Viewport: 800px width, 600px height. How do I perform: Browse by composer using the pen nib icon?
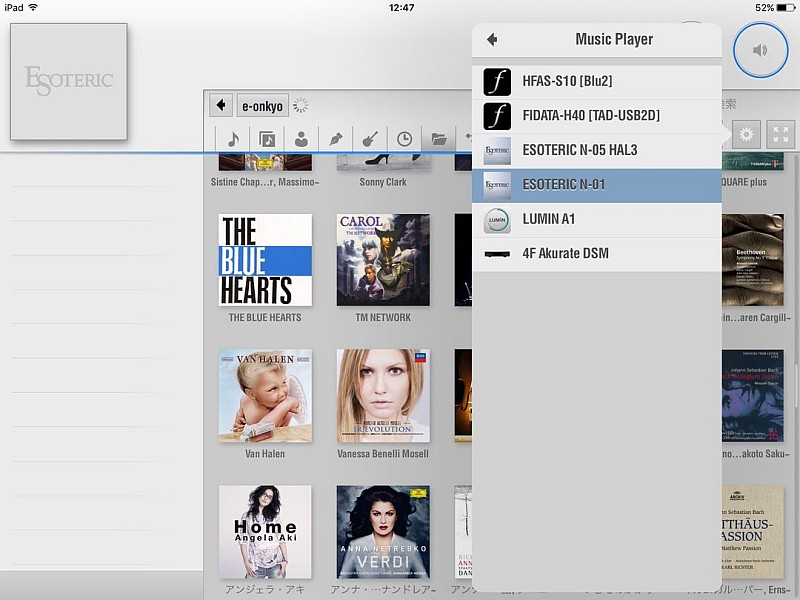[x=336, y=139]
